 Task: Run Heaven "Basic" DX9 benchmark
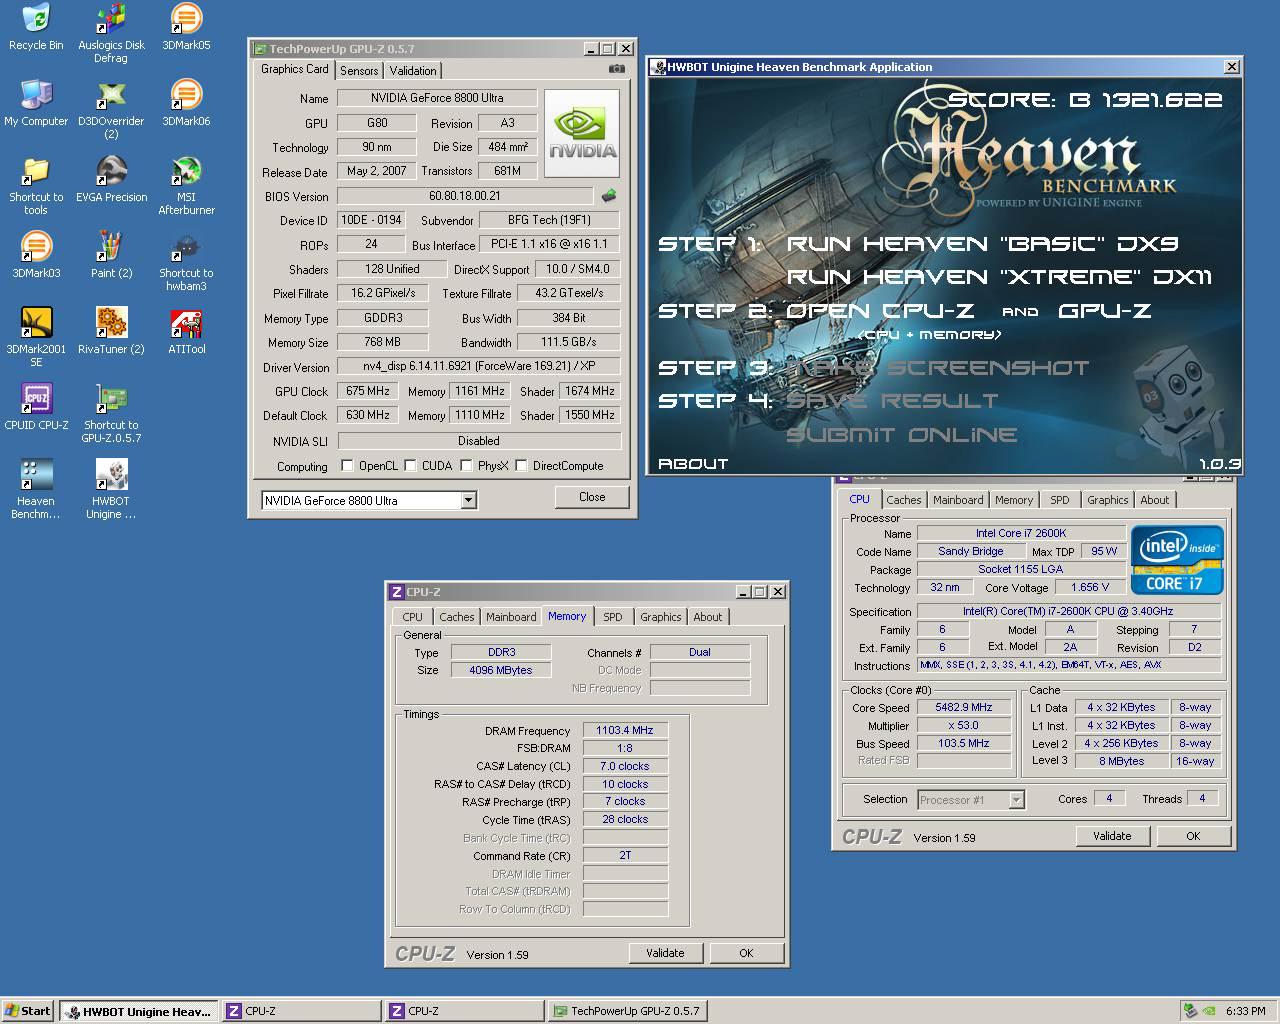click(983, 243)
